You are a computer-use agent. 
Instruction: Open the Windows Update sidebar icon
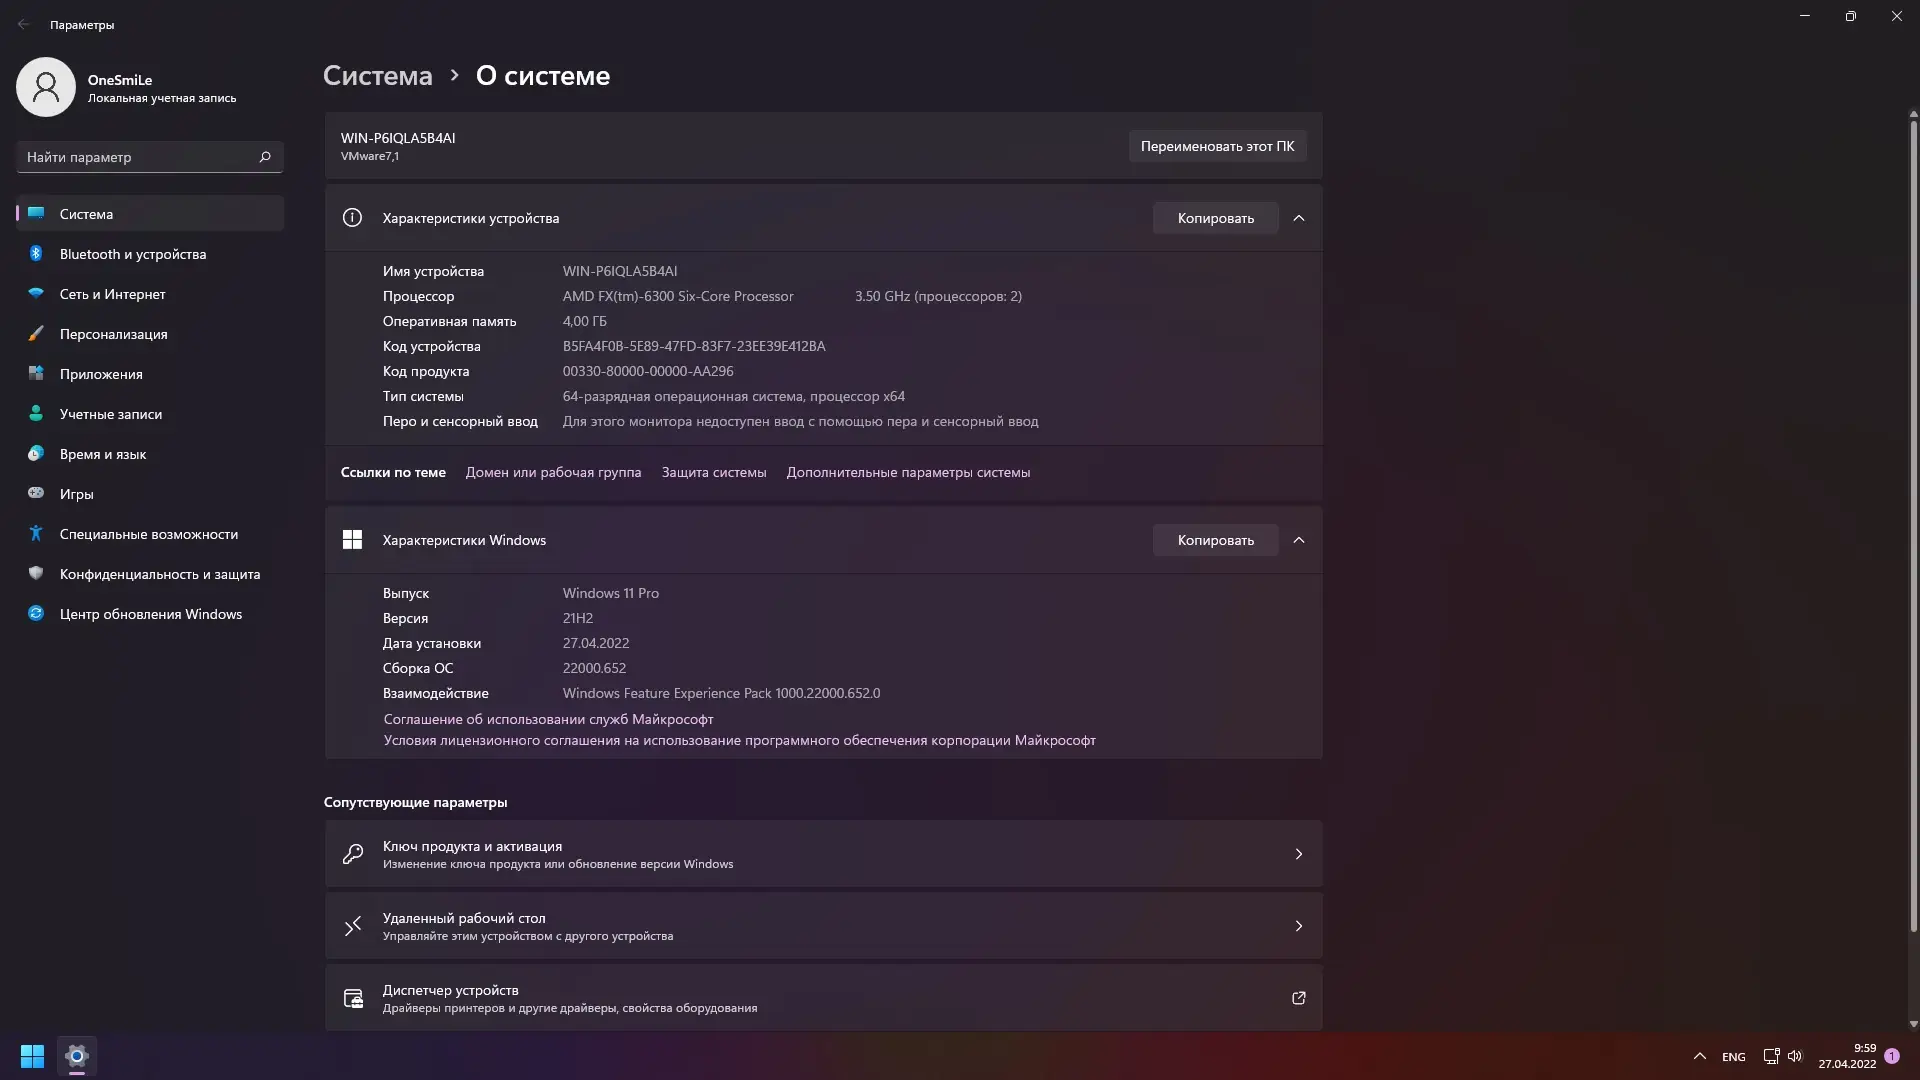[36, 614]
